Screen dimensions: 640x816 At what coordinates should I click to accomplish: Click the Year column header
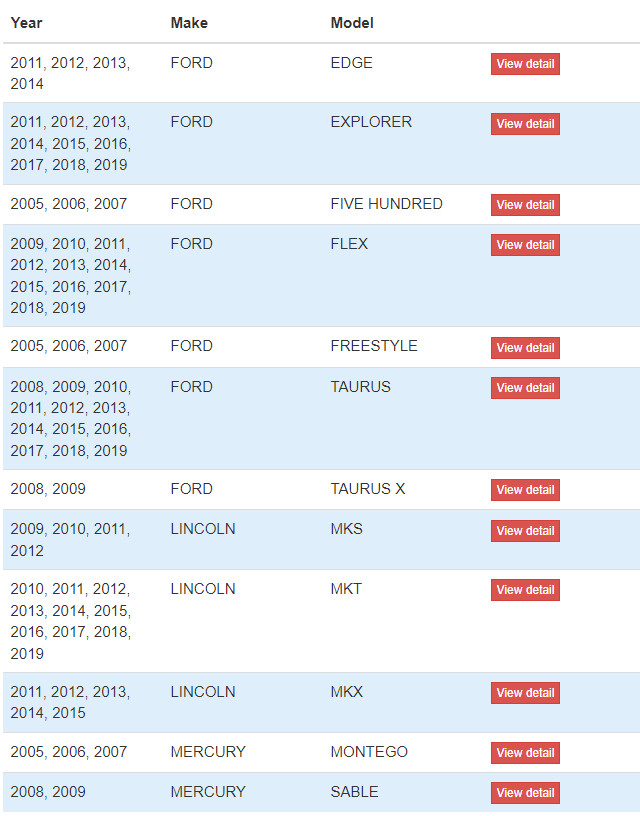point(27,23)
